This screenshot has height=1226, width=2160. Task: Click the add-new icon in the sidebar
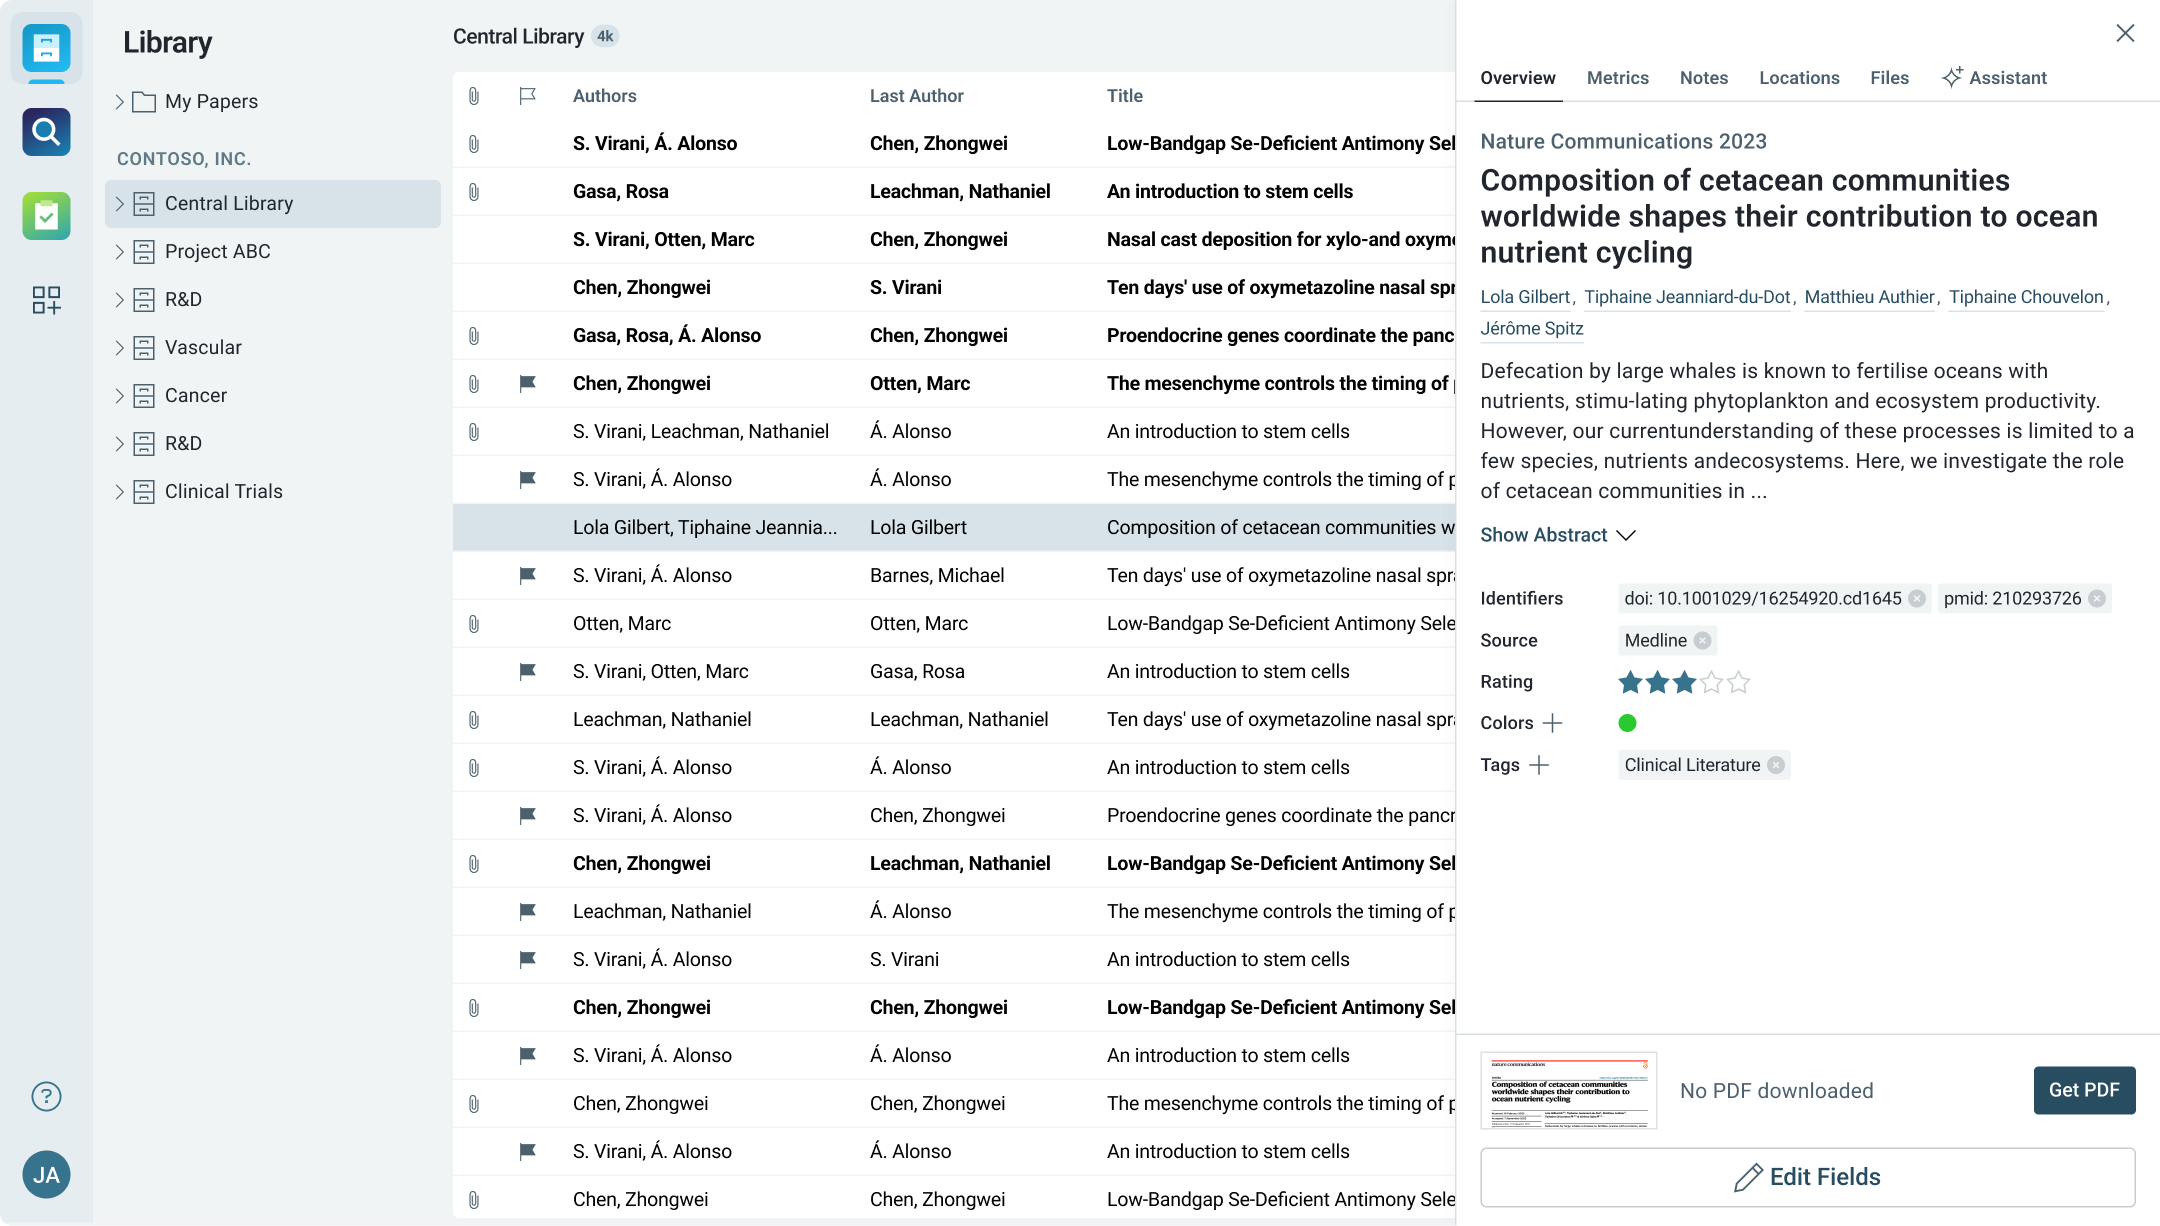point(46,300)
